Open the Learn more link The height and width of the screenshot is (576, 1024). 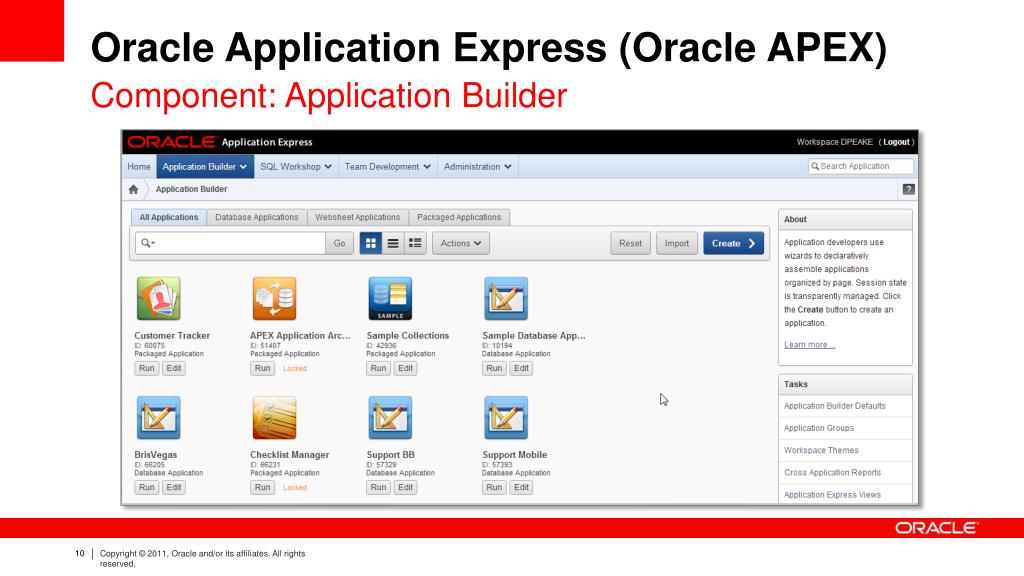click(x=809, y=345)
